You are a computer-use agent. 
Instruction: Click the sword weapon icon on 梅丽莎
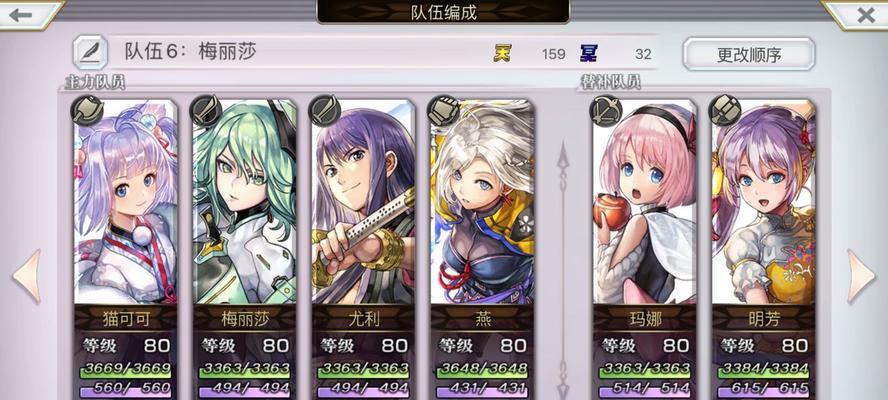click(206, 110)
